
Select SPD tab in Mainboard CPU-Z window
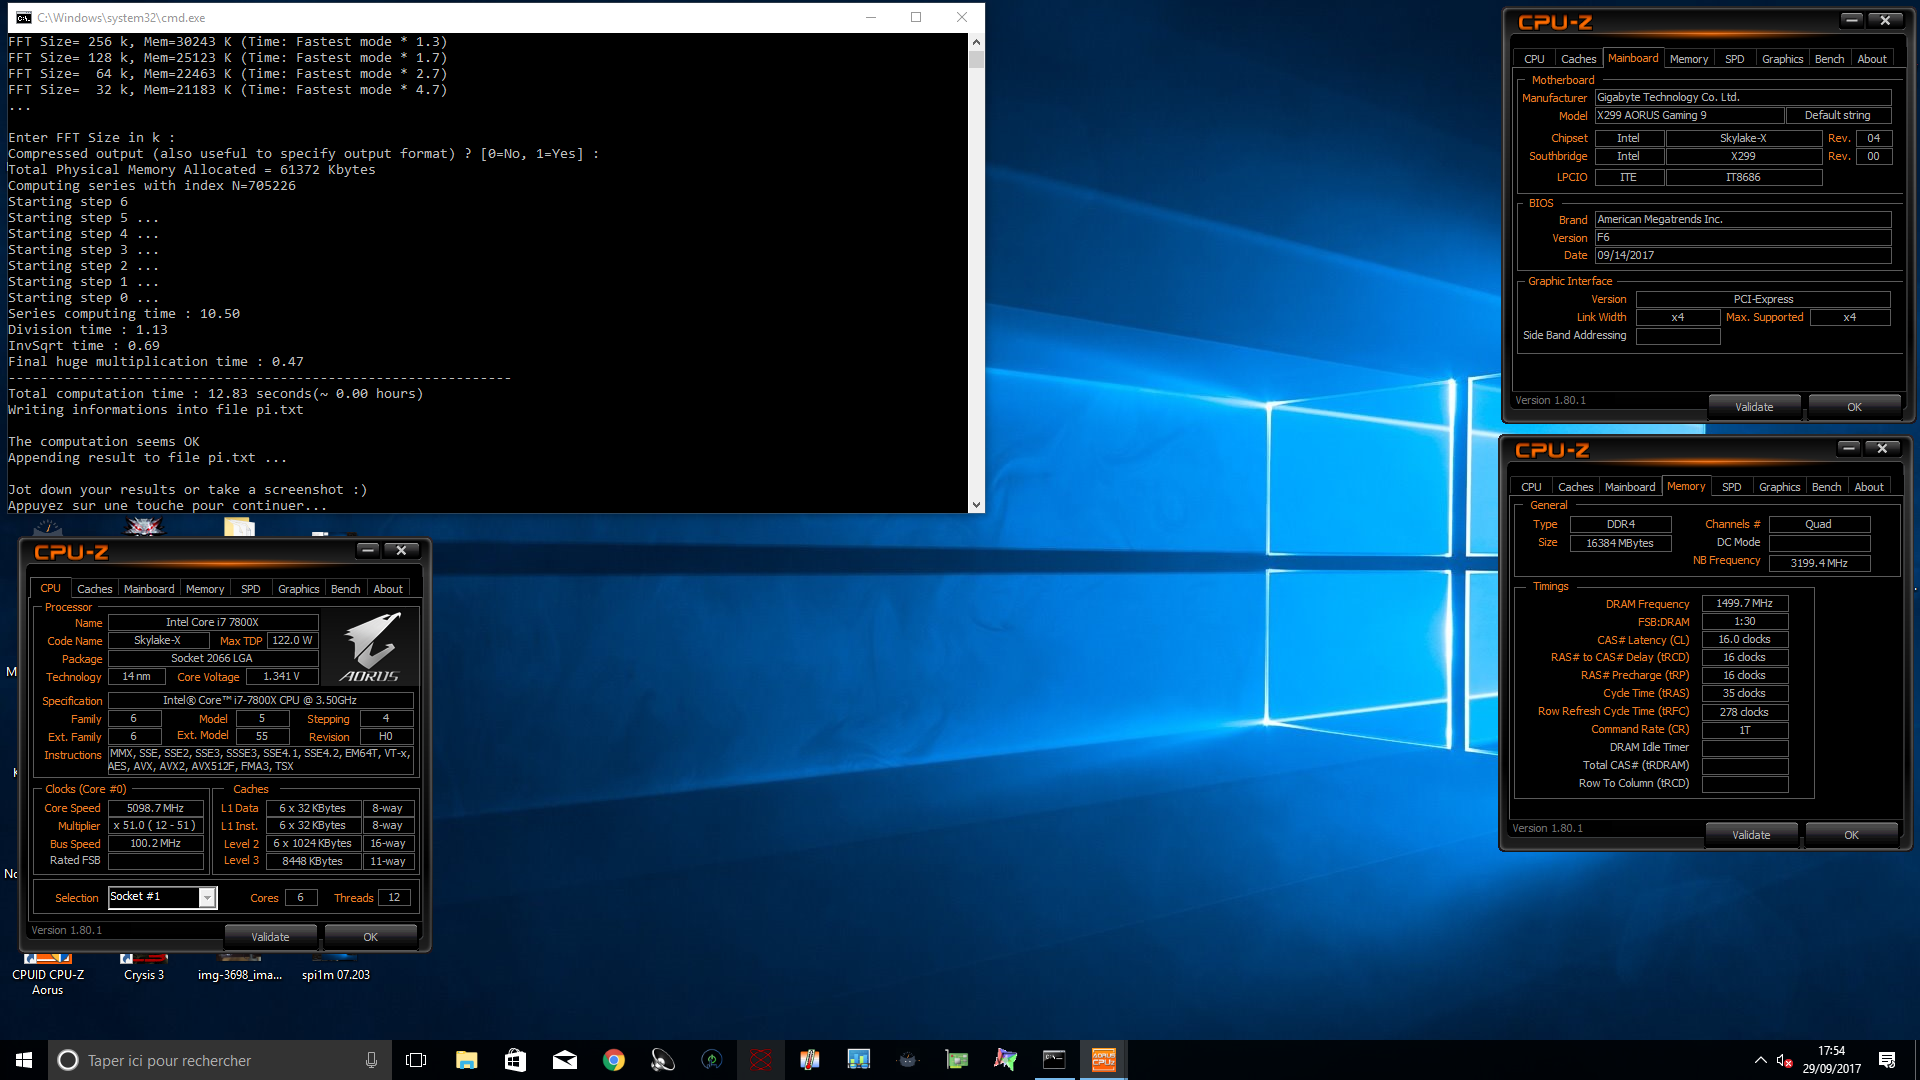pyautogui.click(x=1735, y=59)
